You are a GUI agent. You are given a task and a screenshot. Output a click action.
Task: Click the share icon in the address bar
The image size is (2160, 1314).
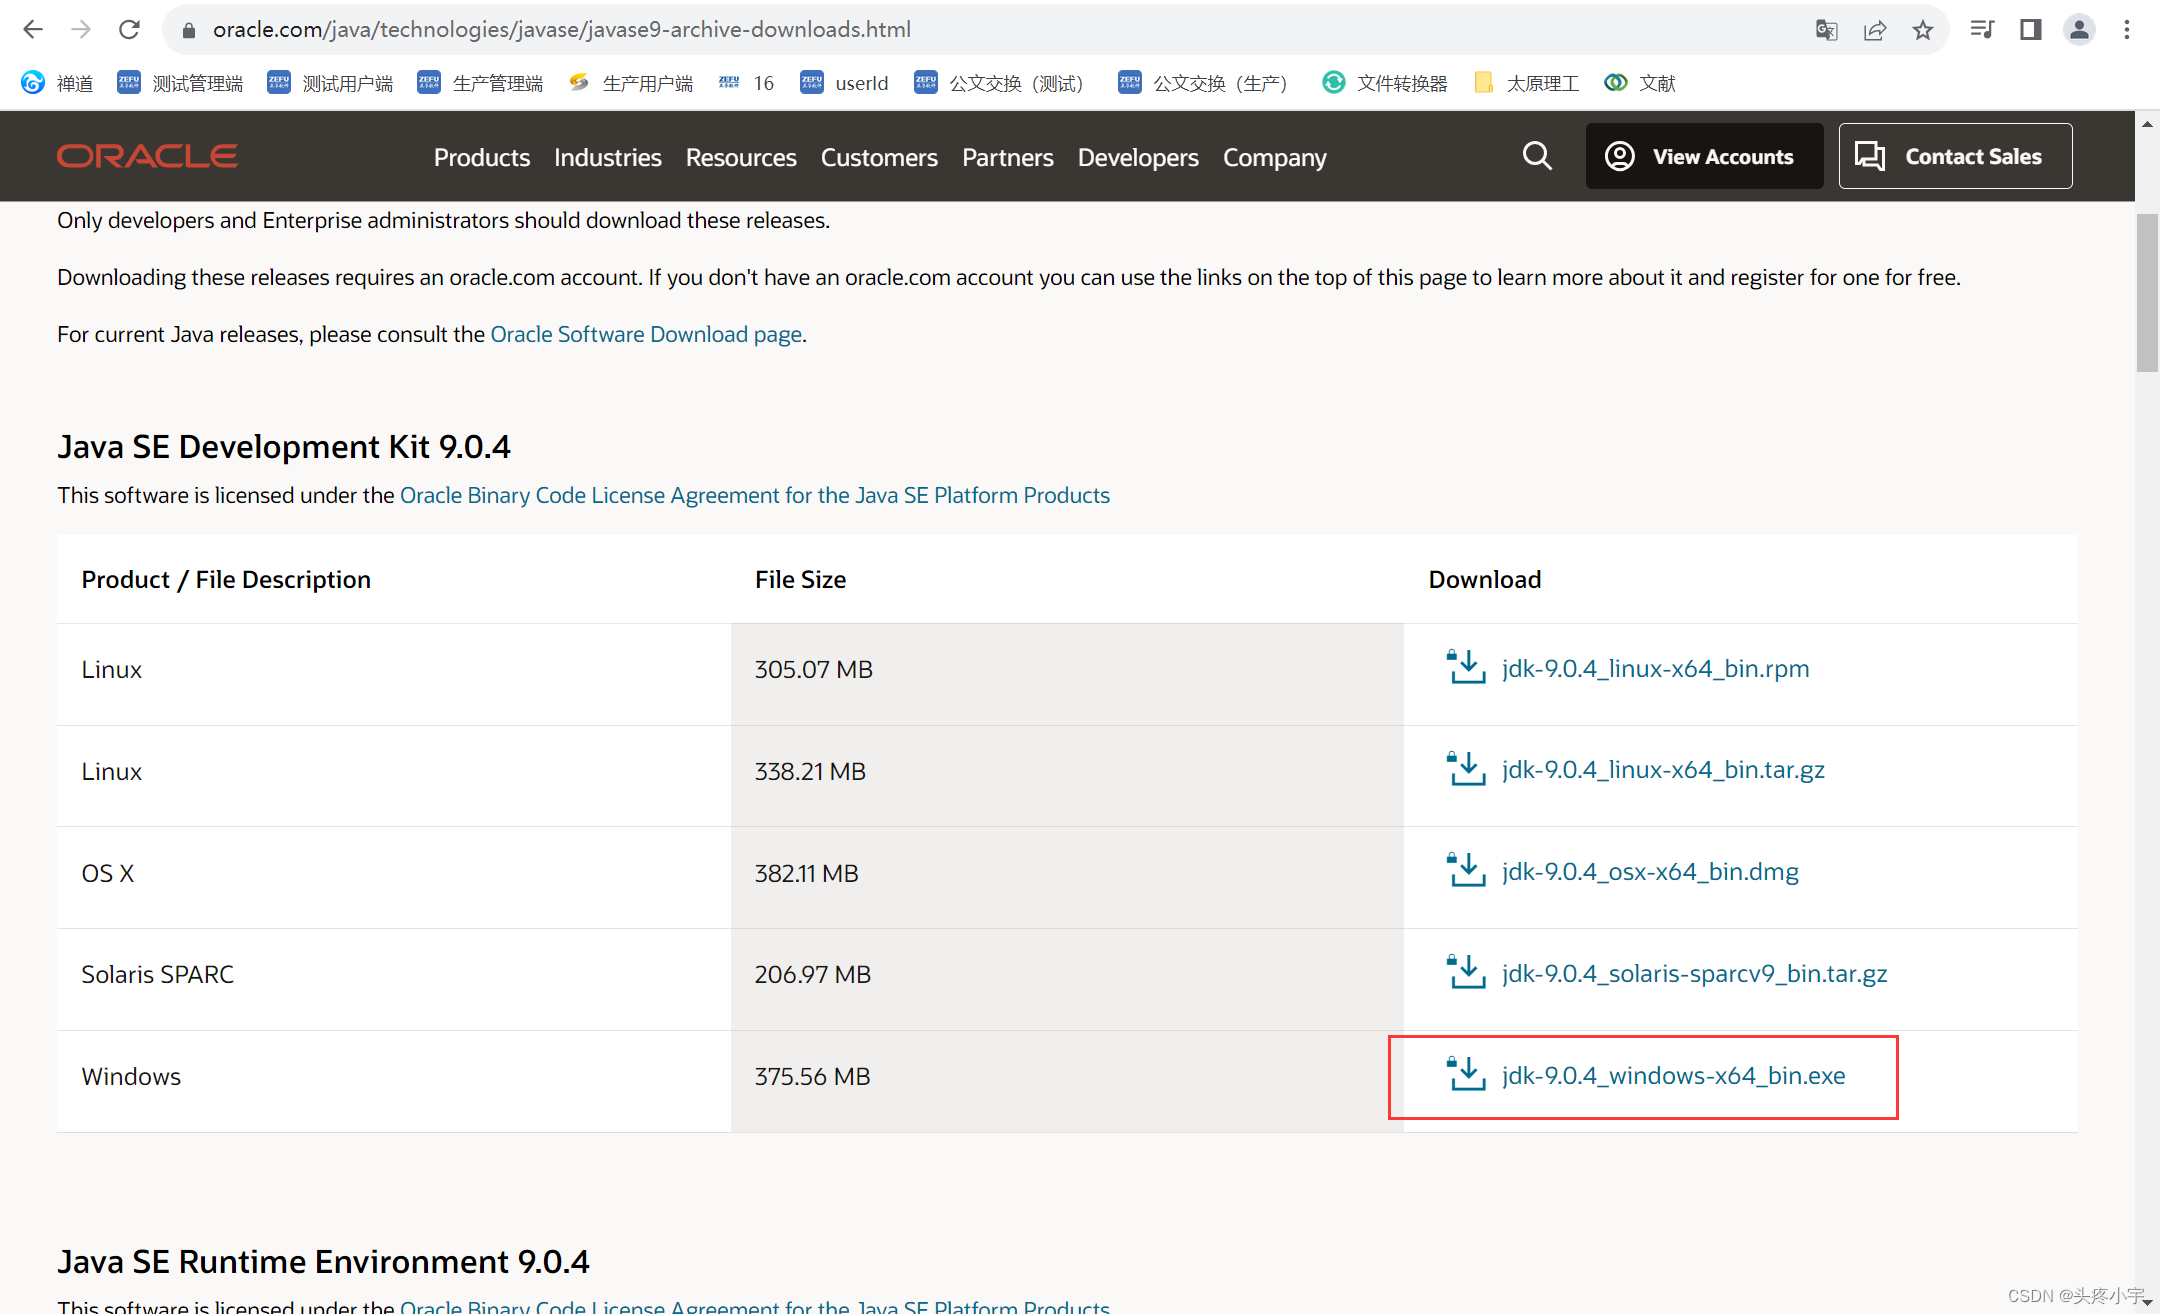1875,29
